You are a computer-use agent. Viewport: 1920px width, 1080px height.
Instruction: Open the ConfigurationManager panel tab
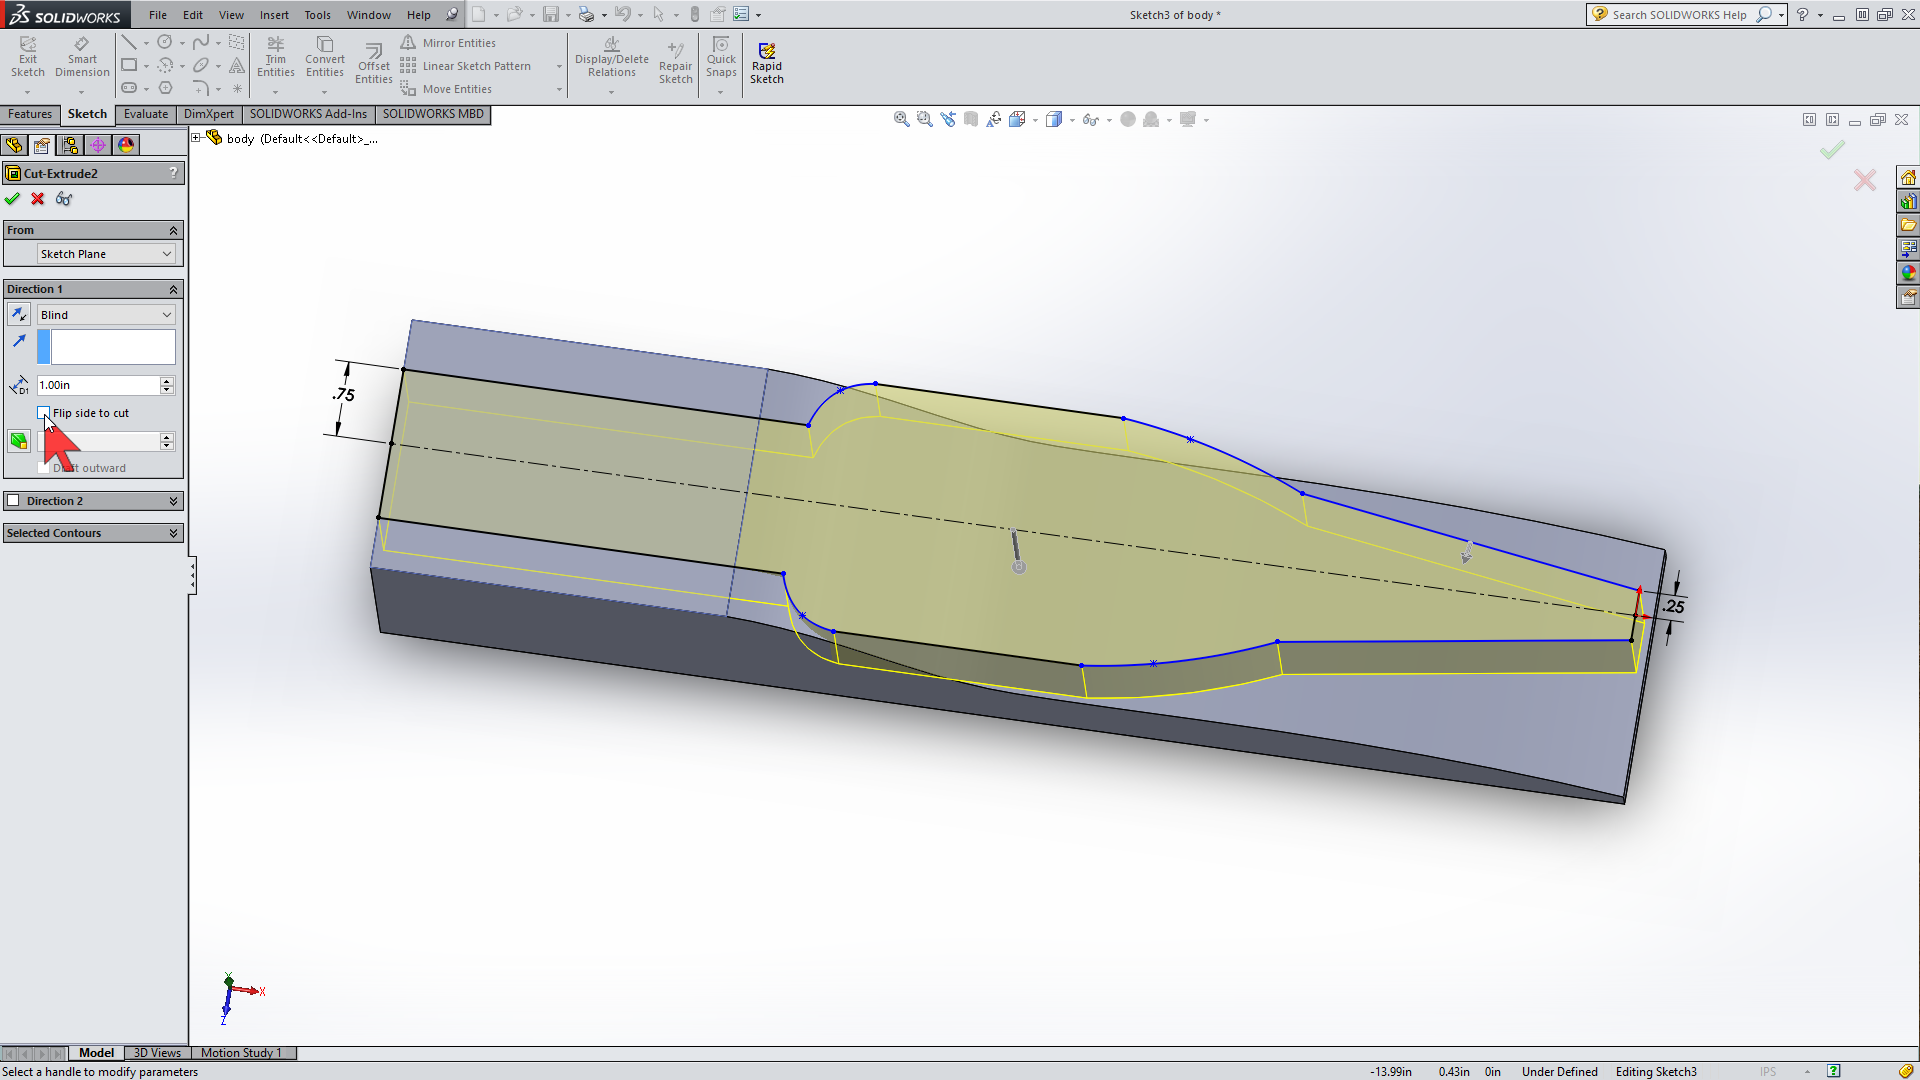[70, 145]
